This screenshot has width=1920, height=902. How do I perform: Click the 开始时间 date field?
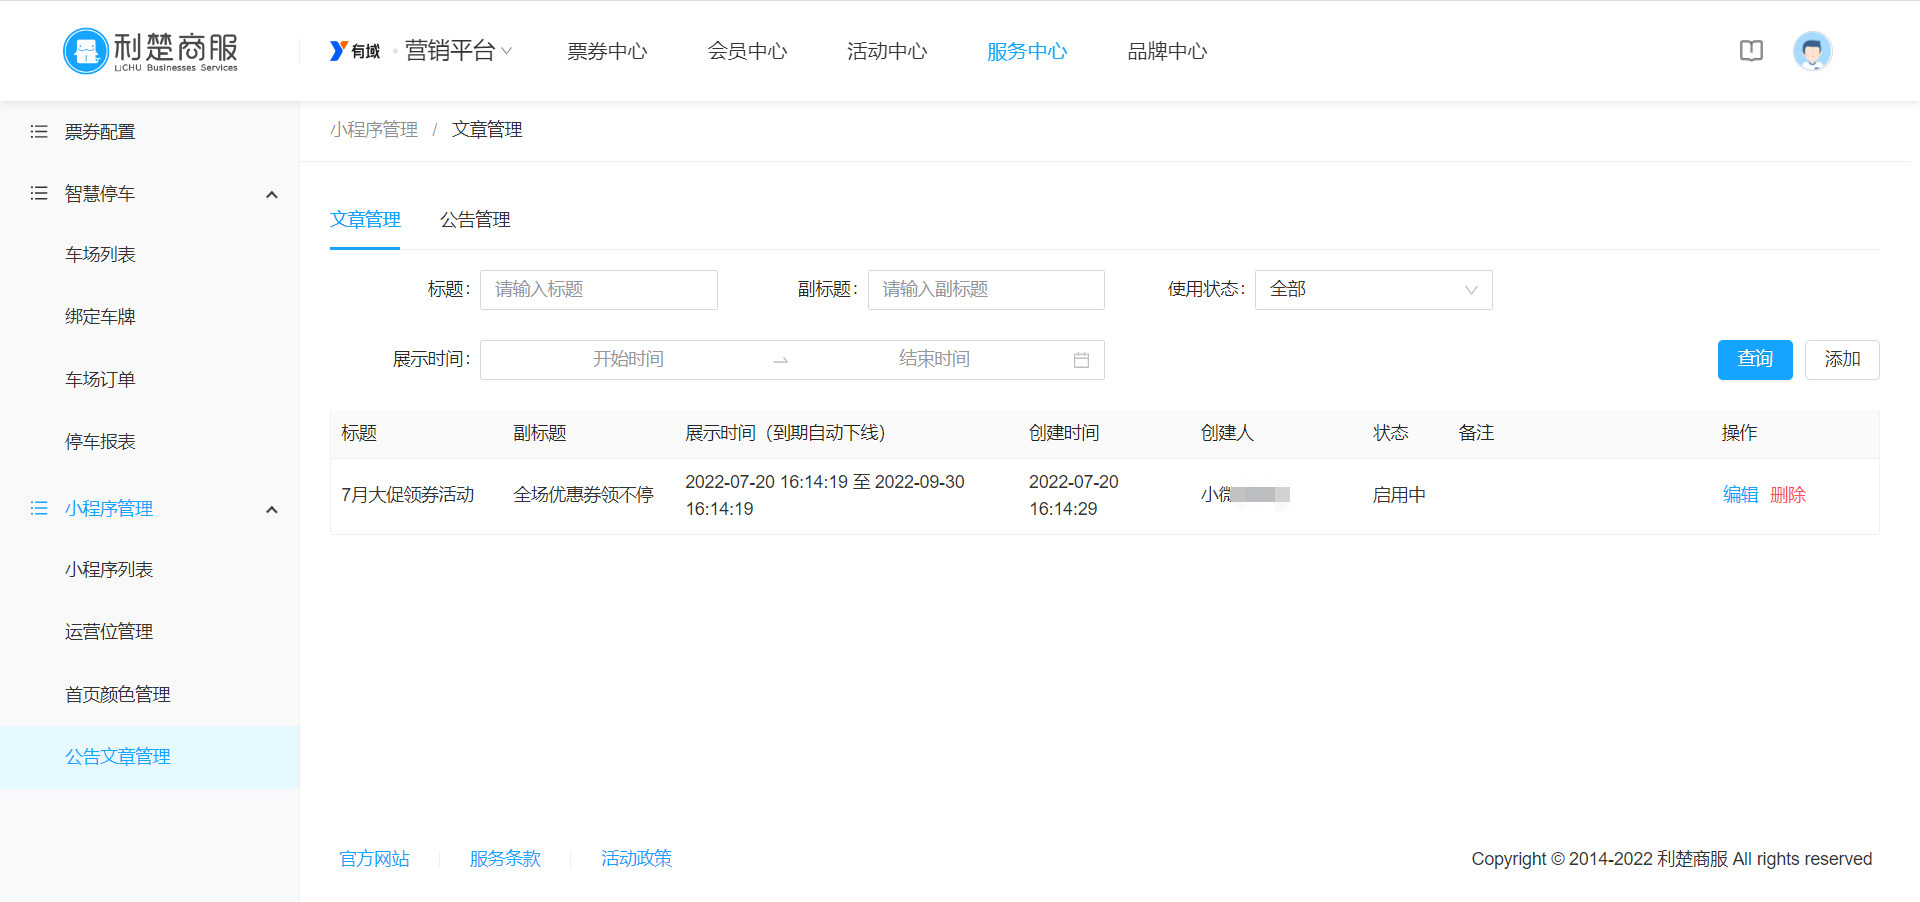628,359
